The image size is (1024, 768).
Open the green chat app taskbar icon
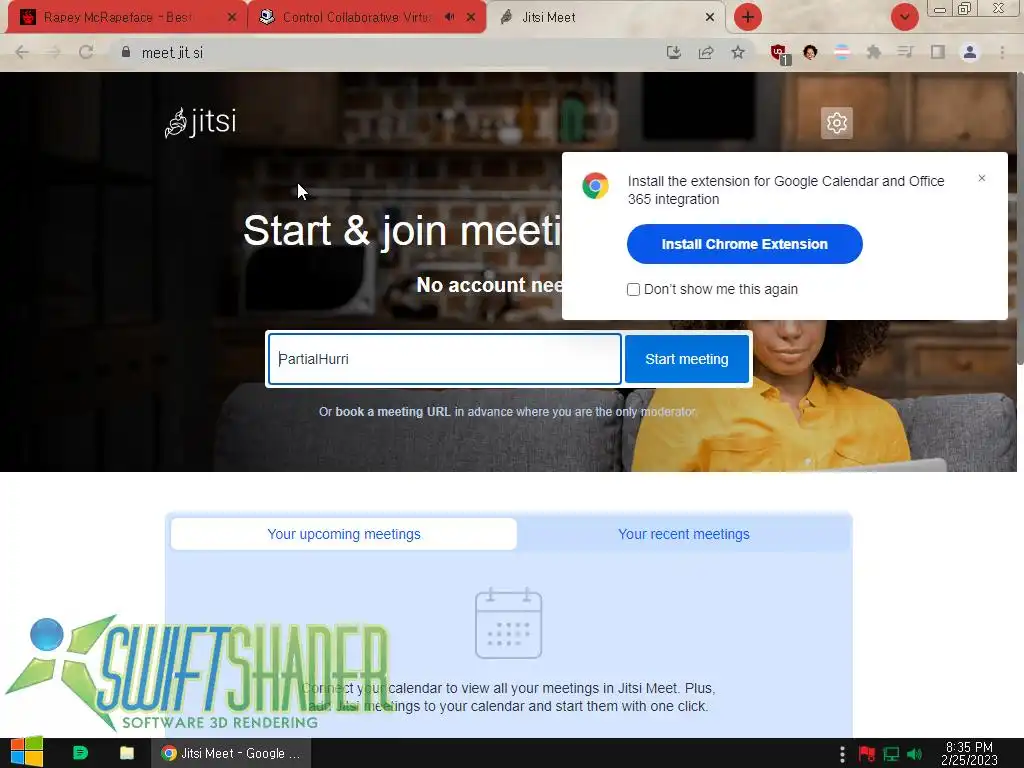coord(80,753)
